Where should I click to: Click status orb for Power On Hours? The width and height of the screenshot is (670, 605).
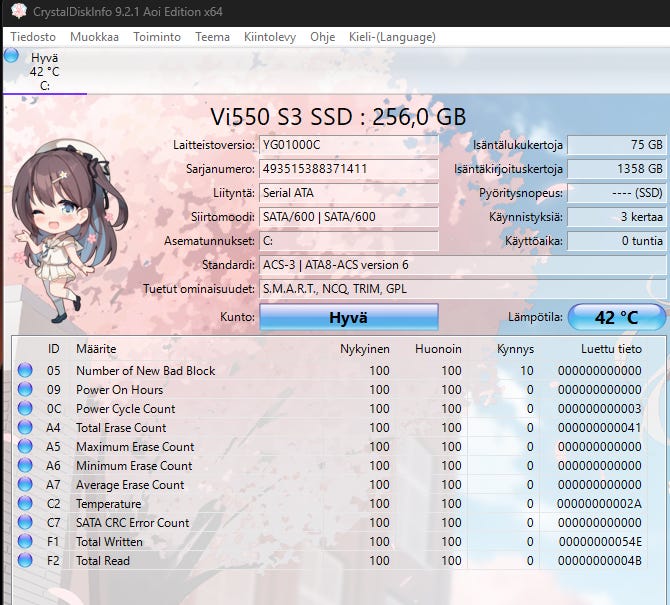pyautogui.click(x=25, y=389)
